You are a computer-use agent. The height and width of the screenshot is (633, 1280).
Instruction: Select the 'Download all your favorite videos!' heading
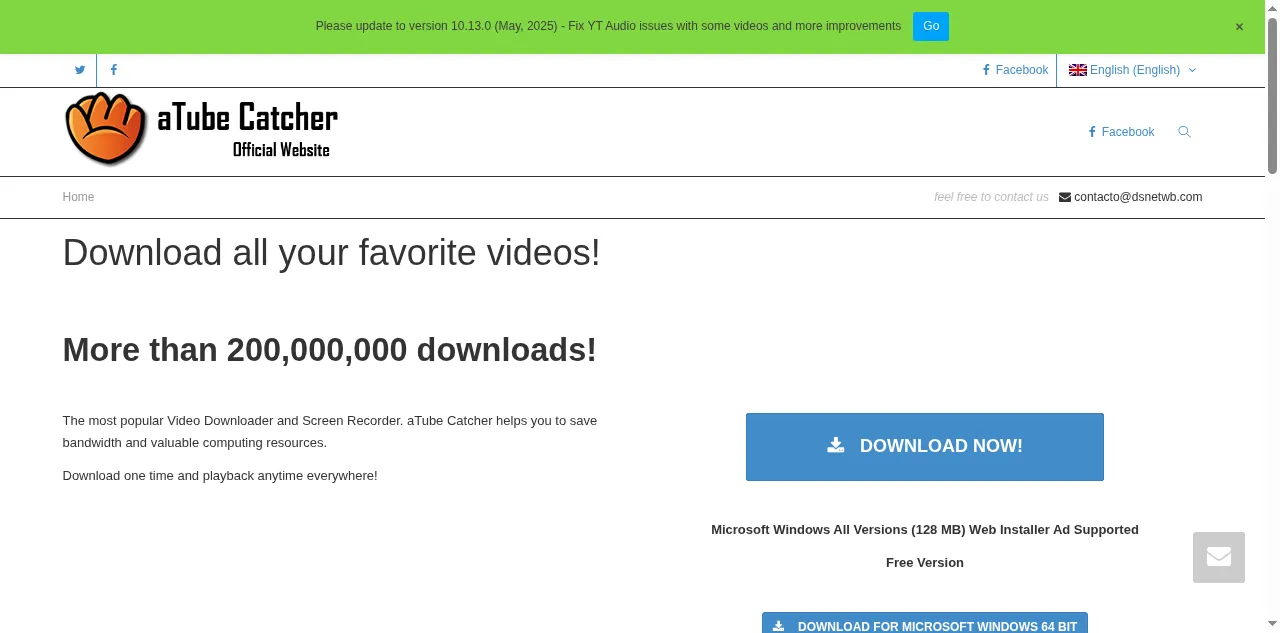click(332, 253)
